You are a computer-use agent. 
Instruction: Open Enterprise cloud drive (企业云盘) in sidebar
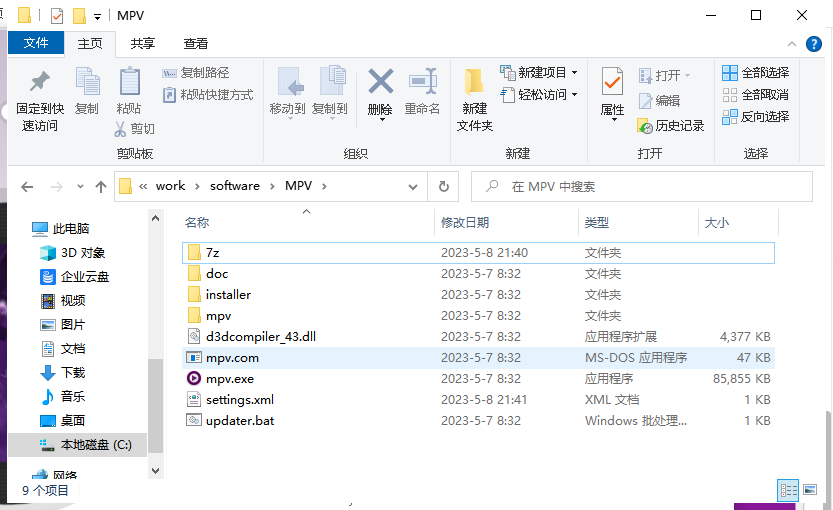tap(74, 277)
